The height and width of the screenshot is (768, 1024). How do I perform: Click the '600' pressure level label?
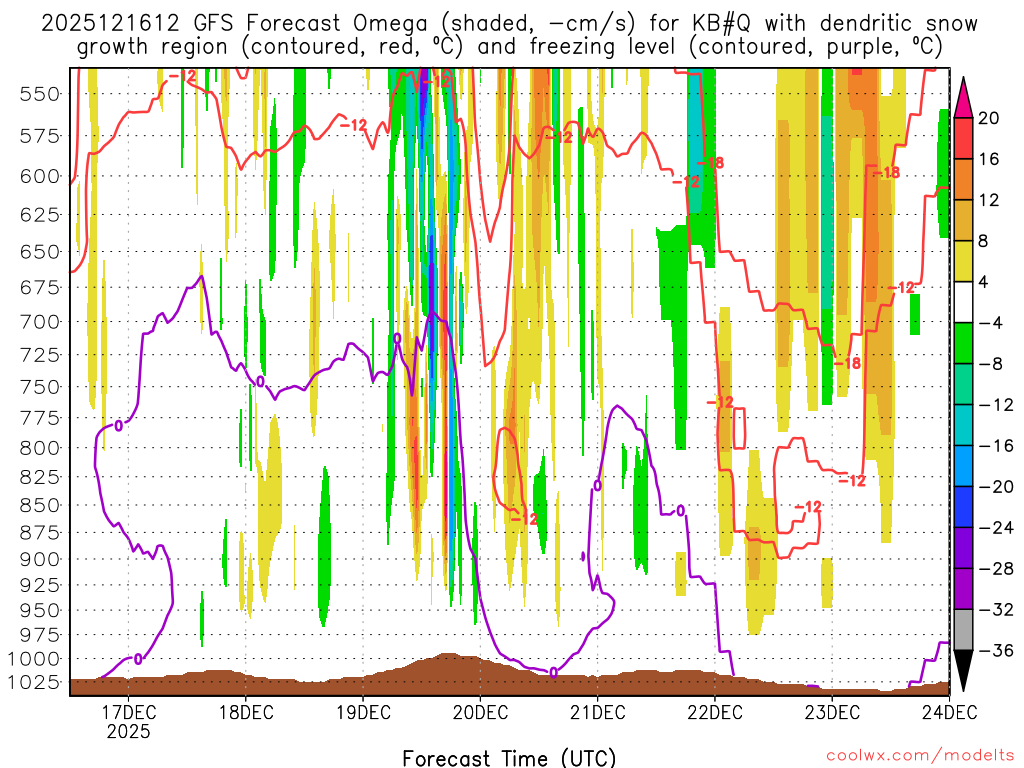(x=40, y=176)
